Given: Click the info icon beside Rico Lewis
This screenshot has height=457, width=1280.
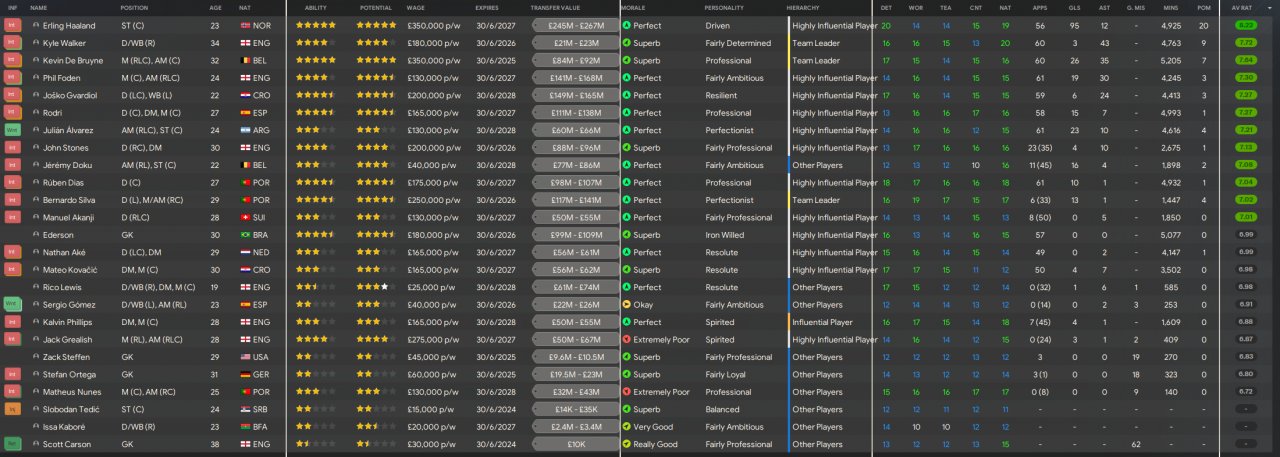Looking at the screenshot, I should pos(36,287).
